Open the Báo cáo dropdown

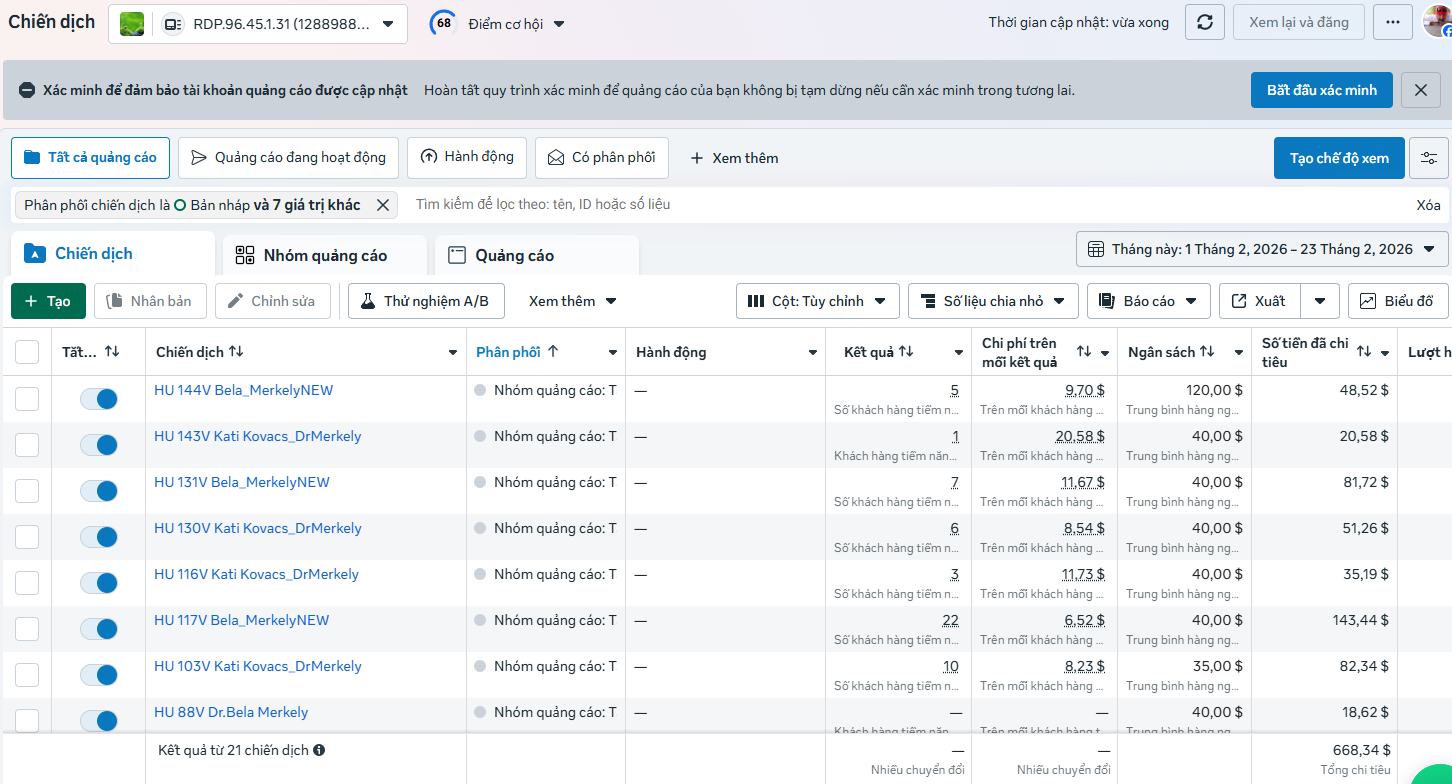pyautogui.click(x=1149, y=301)
